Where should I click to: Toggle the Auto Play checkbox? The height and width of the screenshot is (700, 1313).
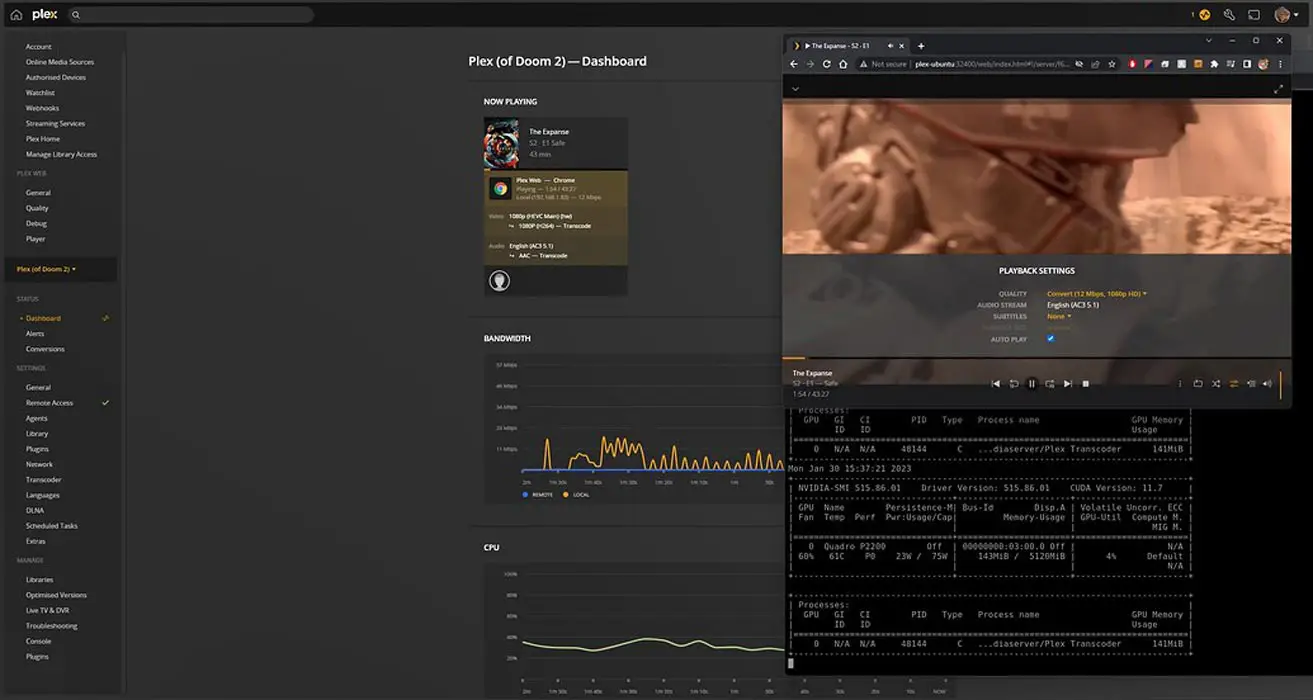pyautogui.click(x=1050, y=339)
